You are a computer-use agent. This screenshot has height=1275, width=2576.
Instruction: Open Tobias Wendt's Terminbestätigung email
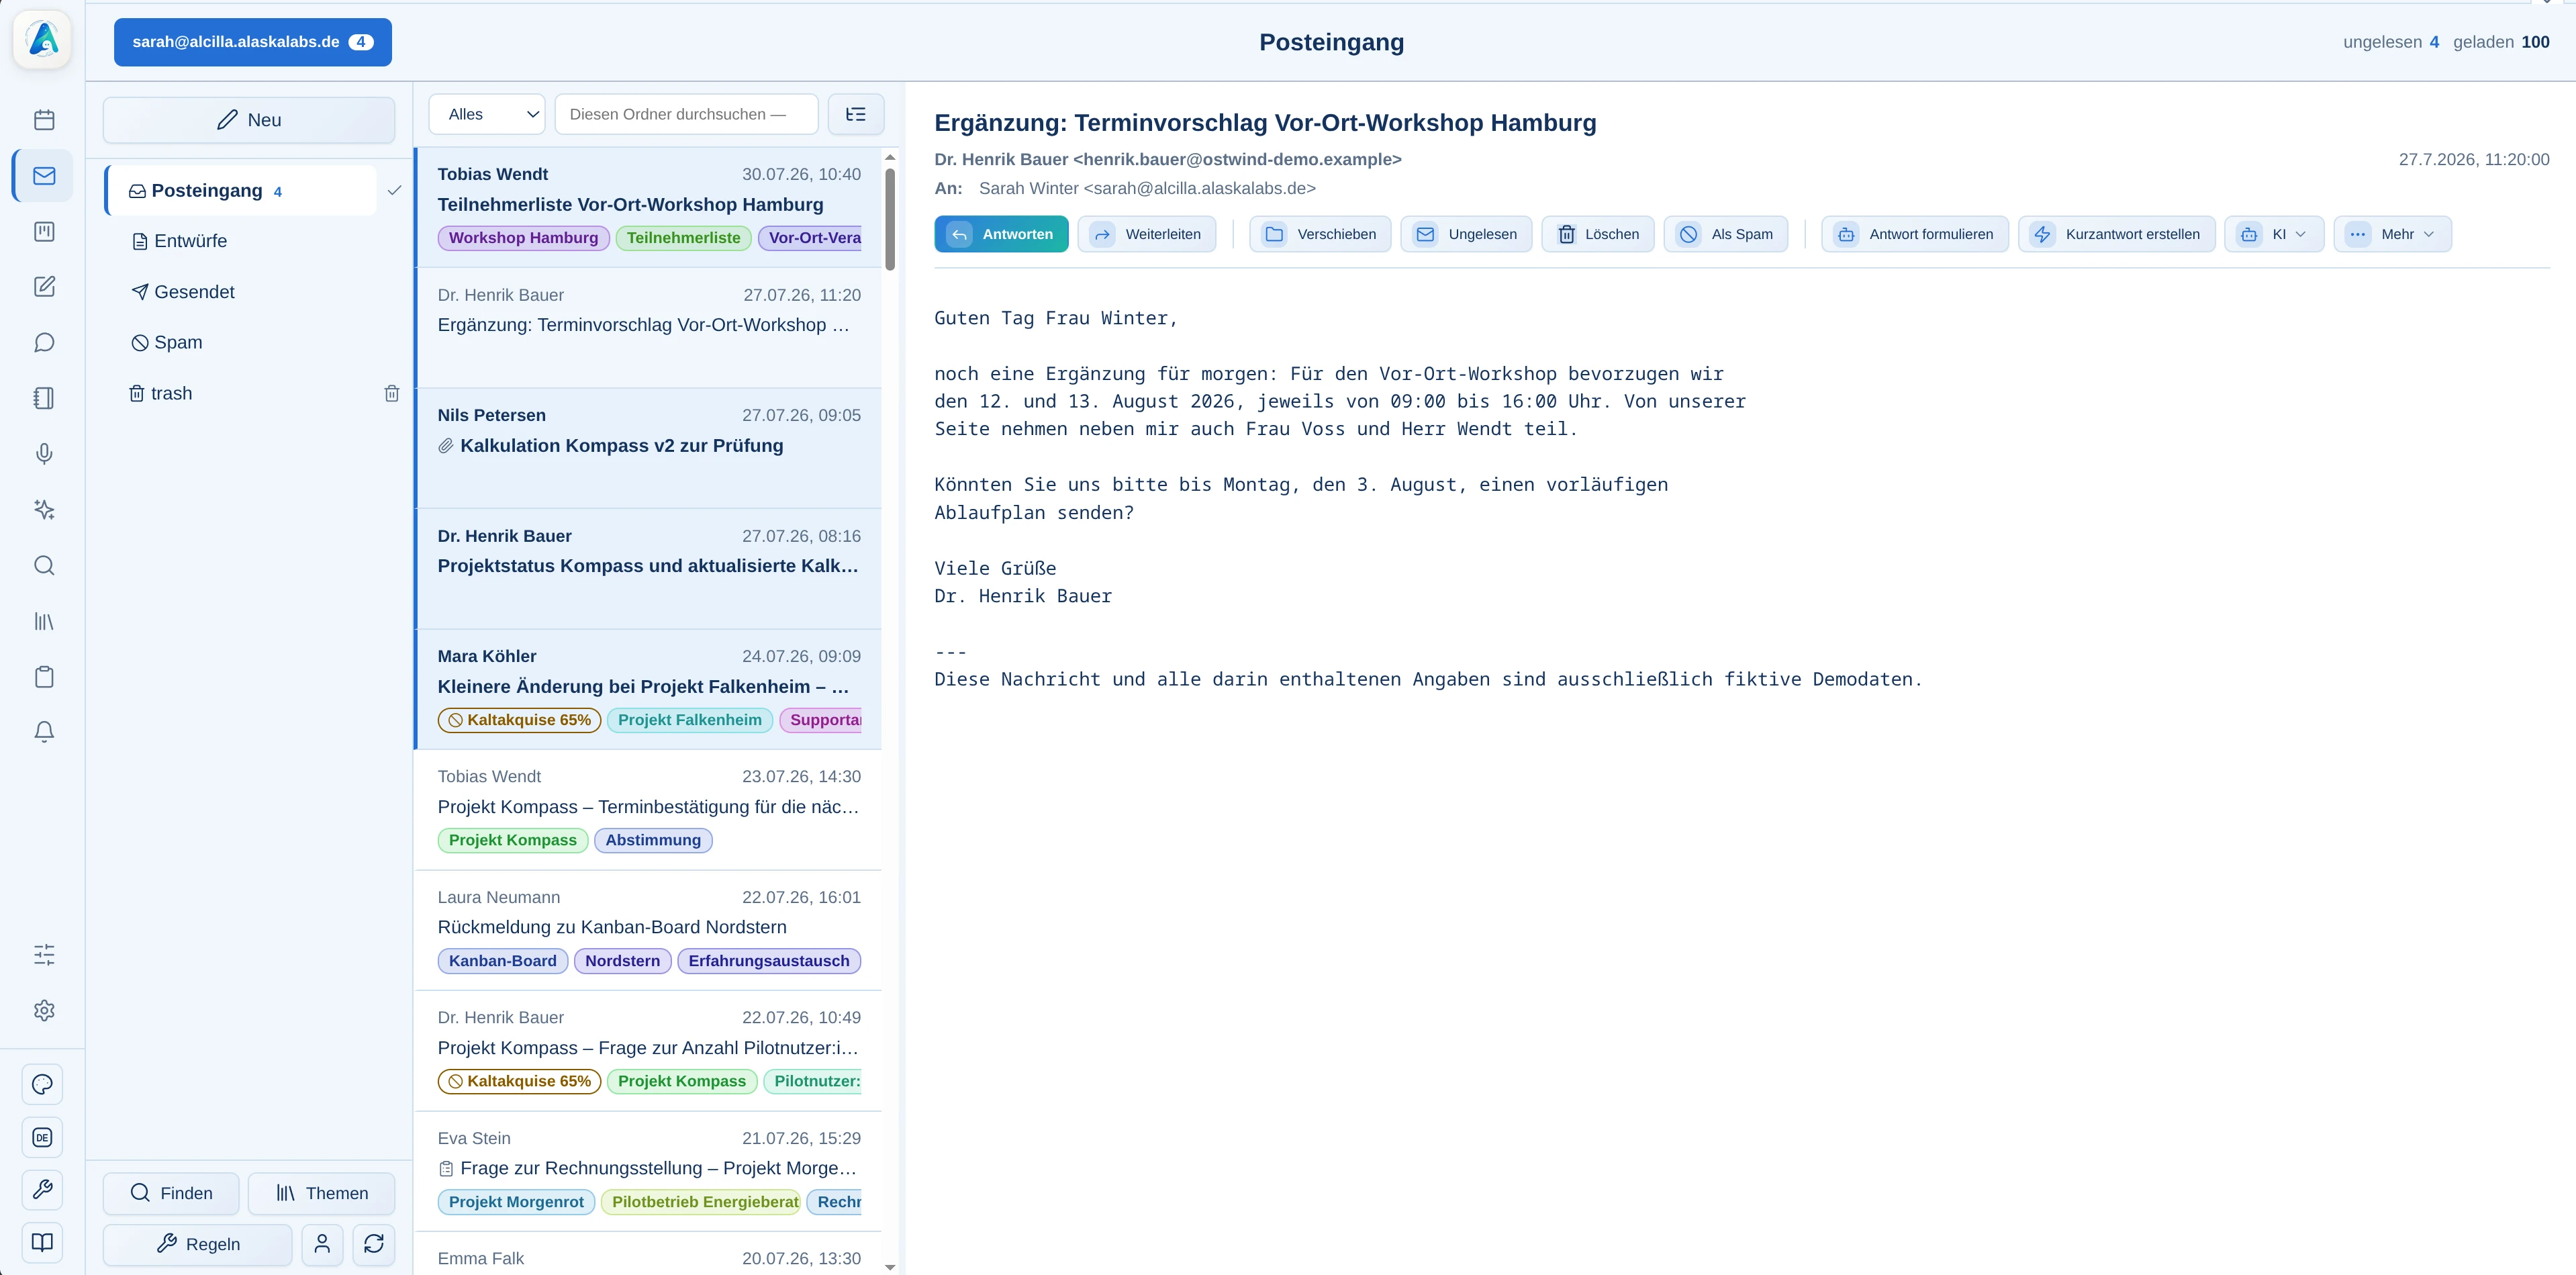[x=648, y=810]
